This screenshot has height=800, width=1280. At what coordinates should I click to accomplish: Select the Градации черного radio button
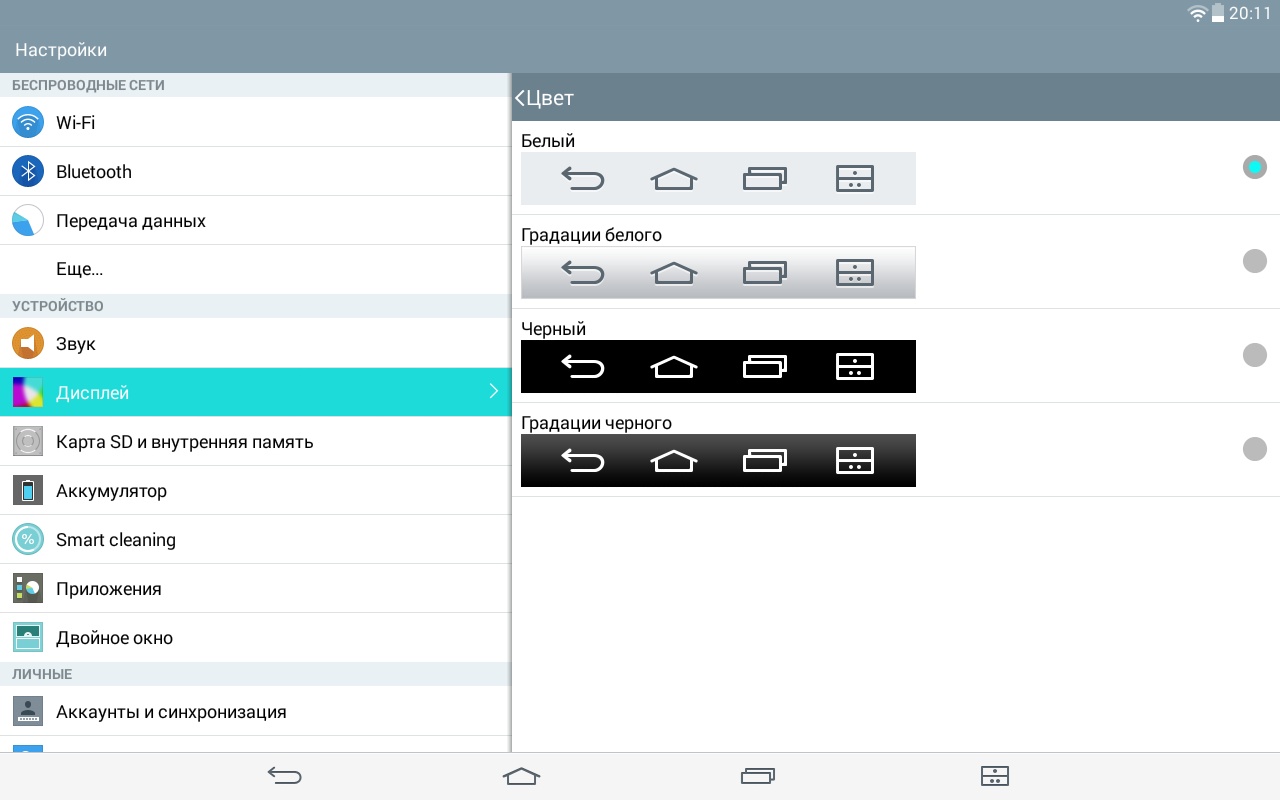click(x=1254, y=449)
